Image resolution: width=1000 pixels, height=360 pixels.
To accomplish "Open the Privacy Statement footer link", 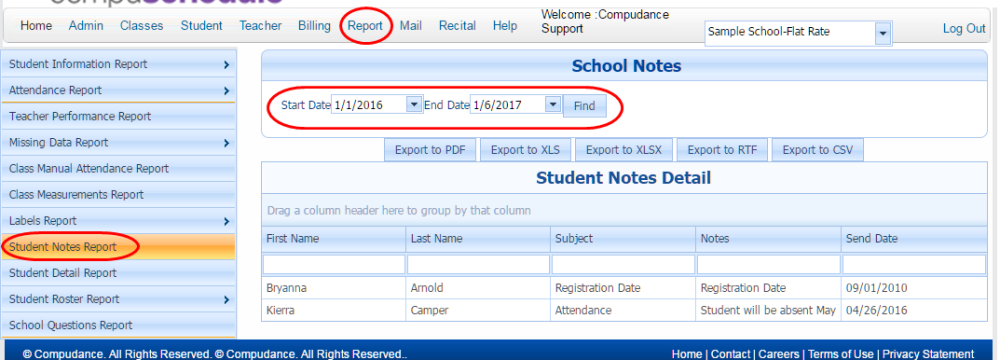I will coord(928,354).
